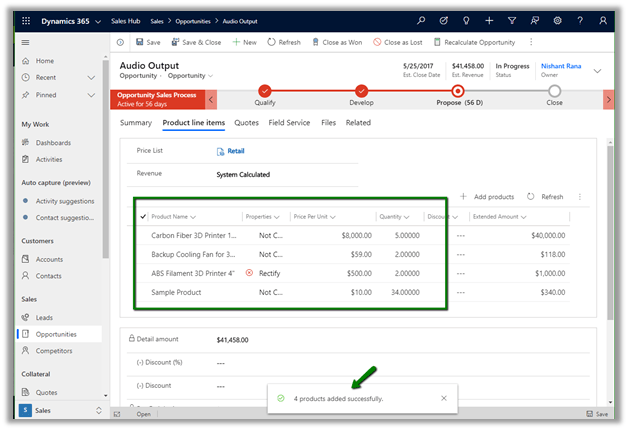Open the Retail price list link
This screenshot has width=628, height=430.
236,151
